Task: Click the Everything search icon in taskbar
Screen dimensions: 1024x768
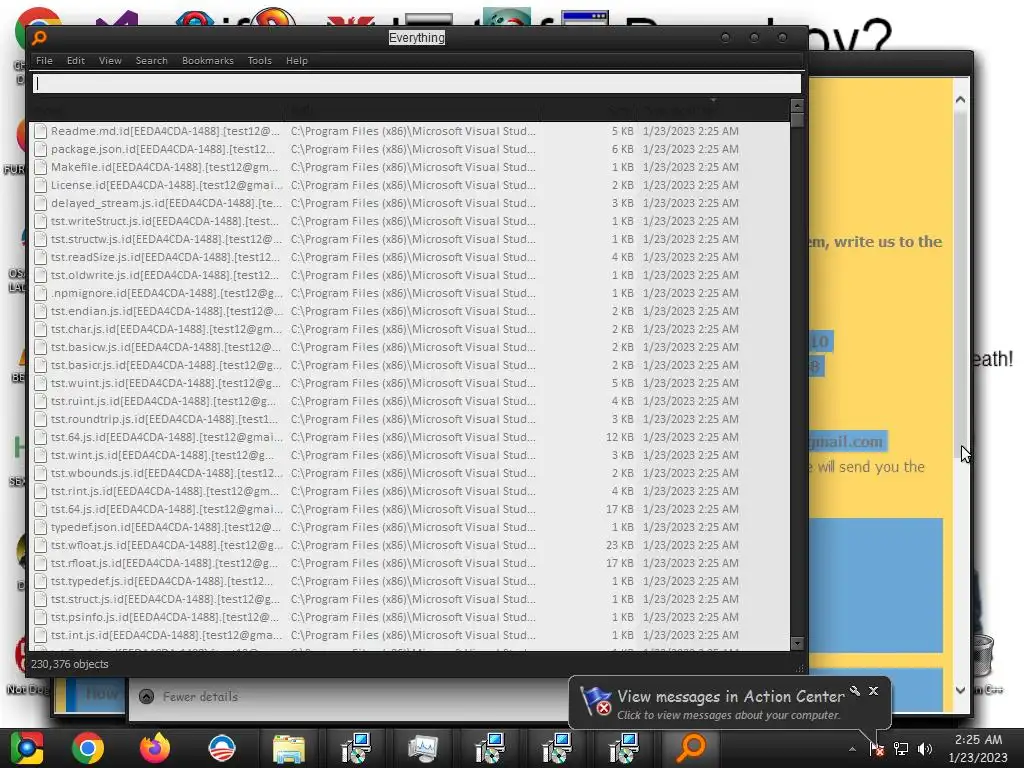Action: tap(691, 748)
